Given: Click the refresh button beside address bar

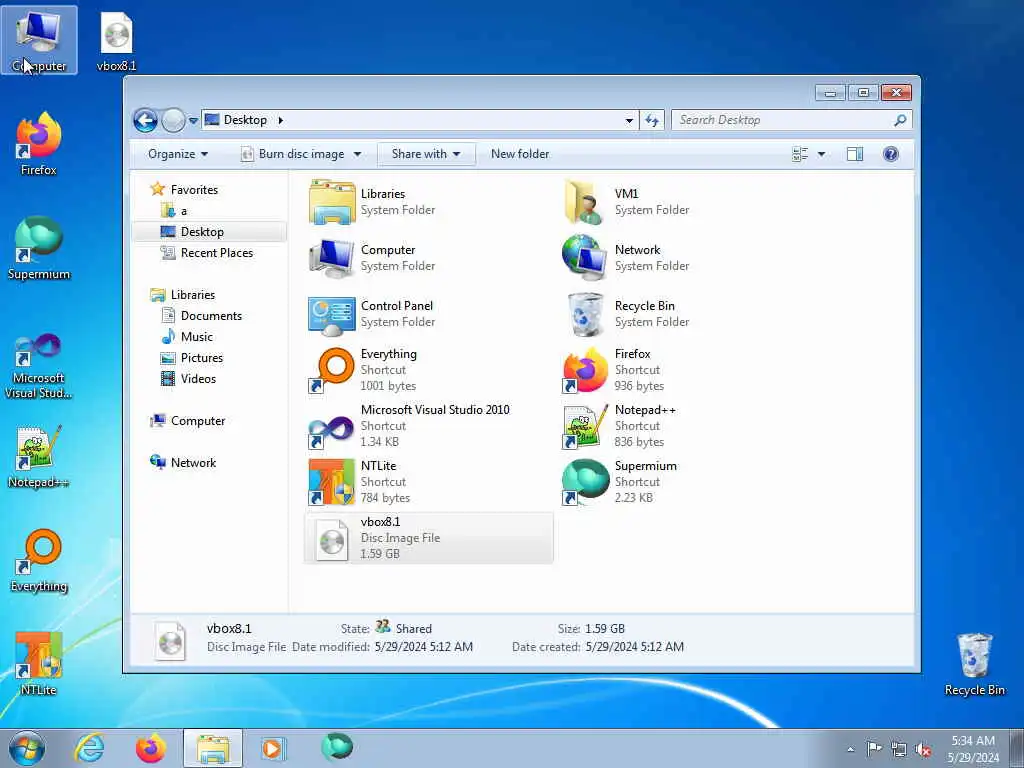Looking at the screenshot, I should tap(652, 120).
